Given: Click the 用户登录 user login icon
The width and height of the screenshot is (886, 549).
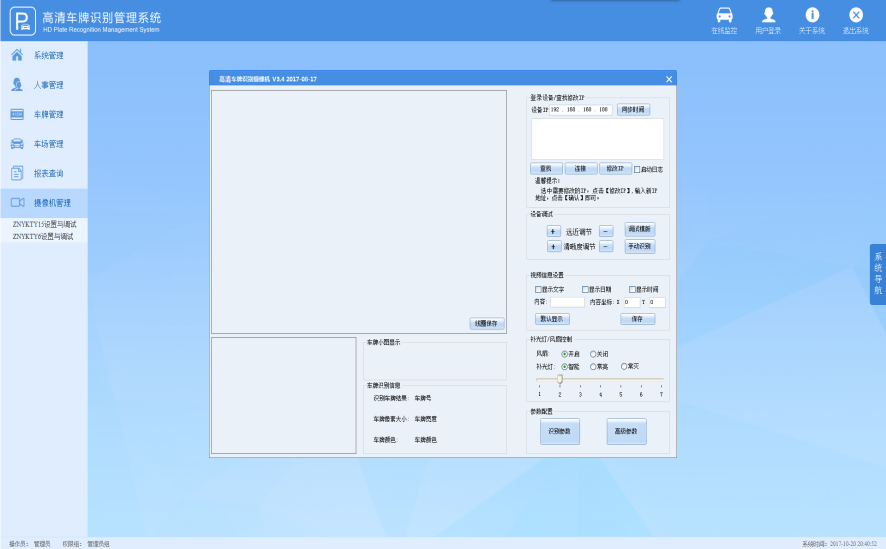Looking at the screenshot, I should (x=768, y=15).
